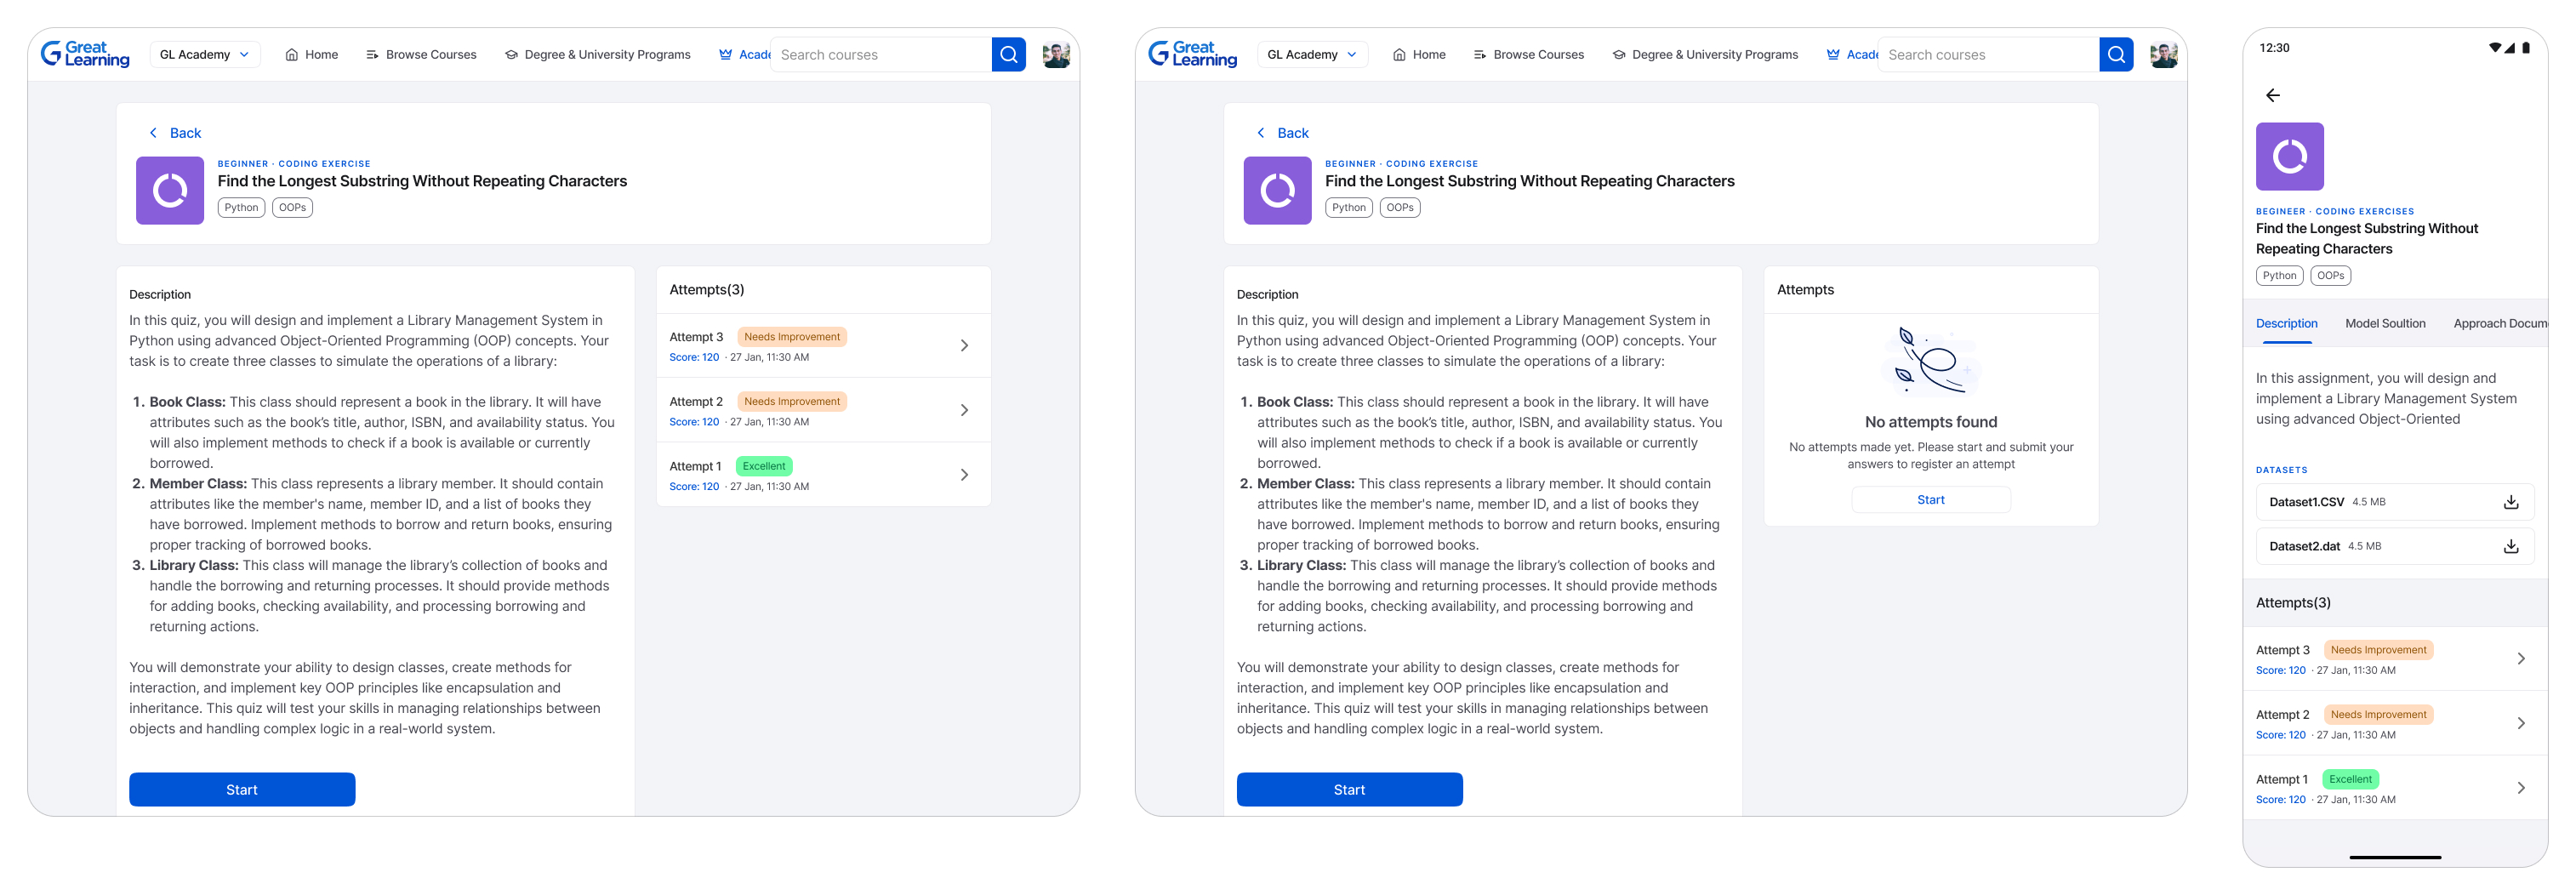Open Home with house icon in middle frame
Screen dimensions: 2576x895
(1418, 55)
